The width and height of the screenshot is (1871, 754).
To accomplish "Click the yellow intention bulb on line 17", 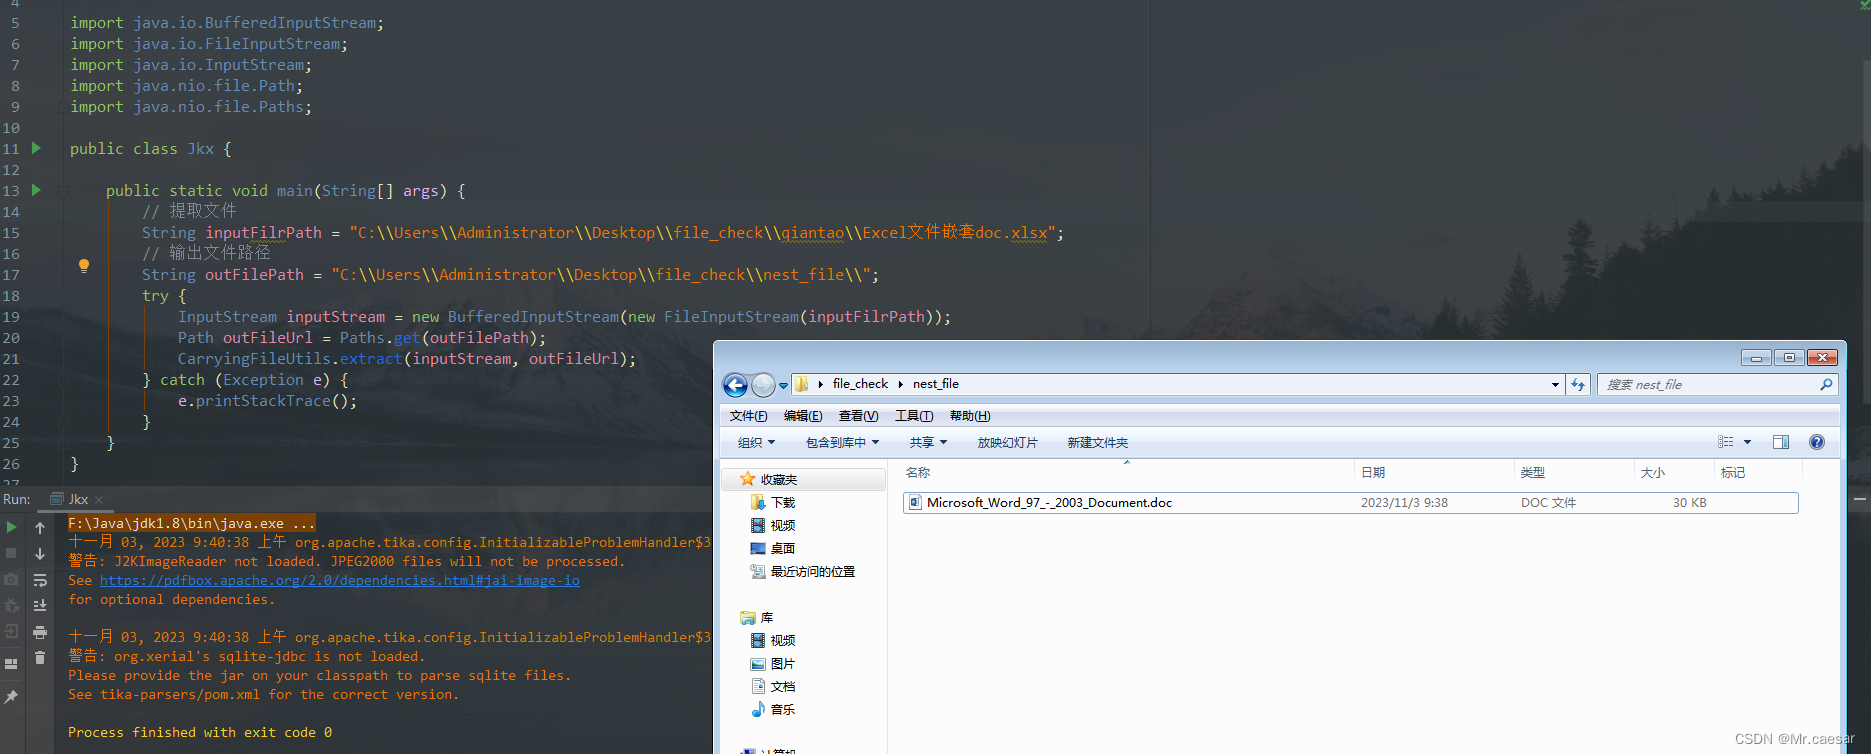I will 84,266.
